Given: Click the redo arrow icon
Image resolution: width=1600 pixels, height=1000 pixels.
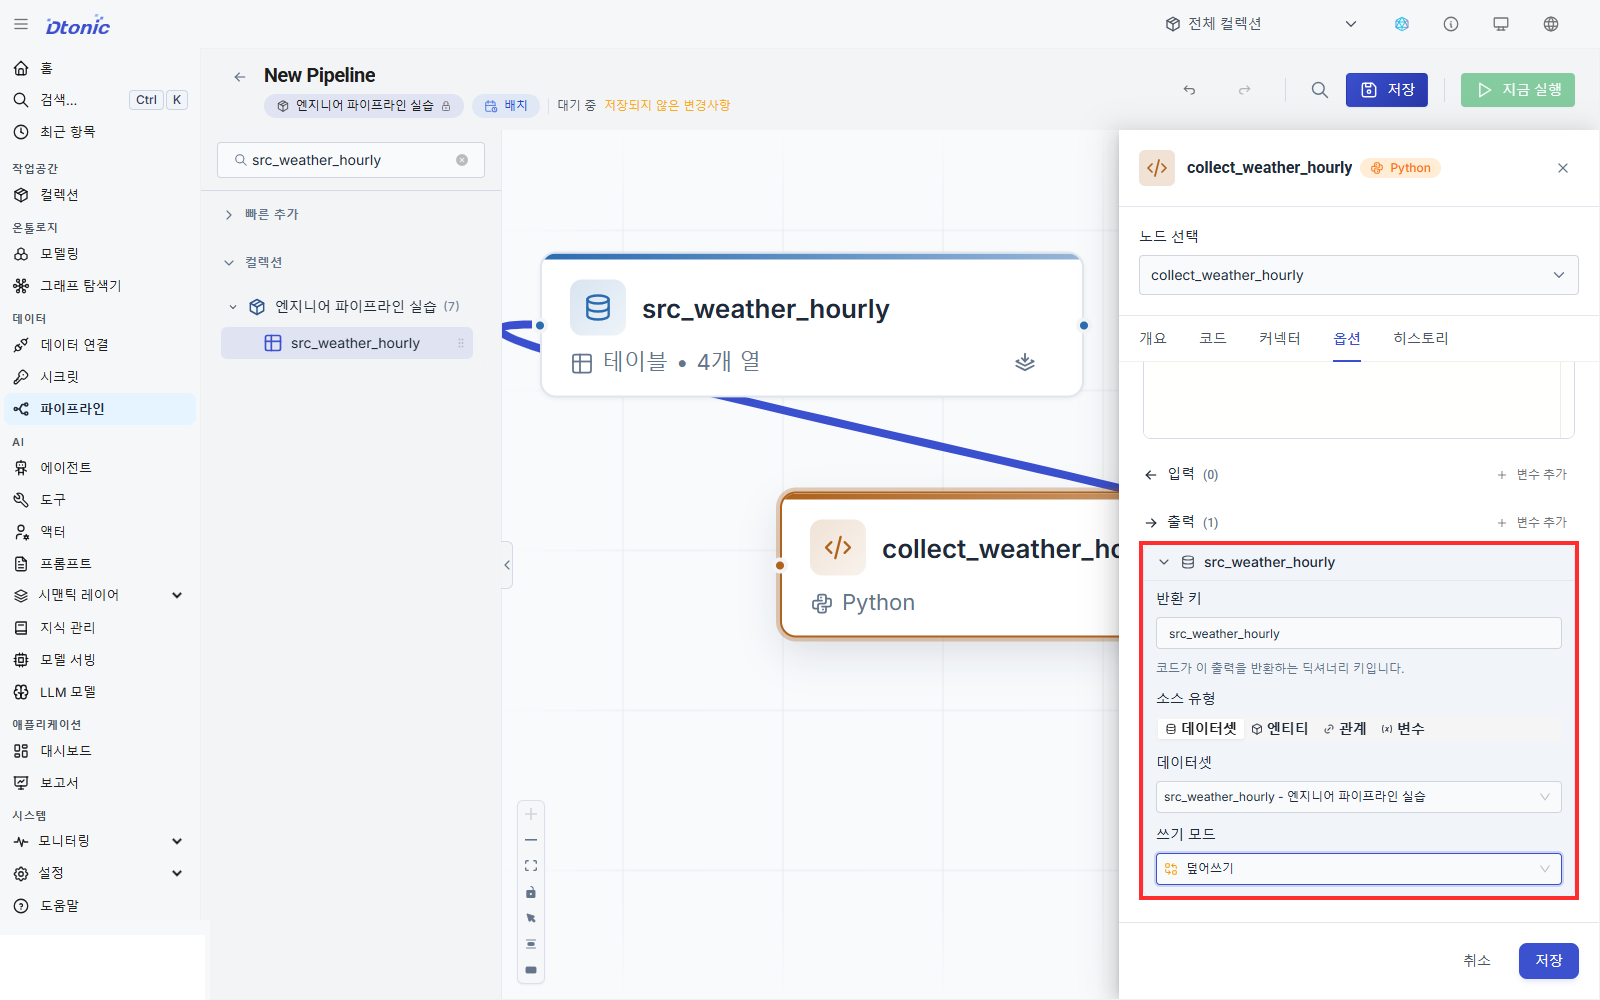Looking at the screenshot, I should point(1245,90).
